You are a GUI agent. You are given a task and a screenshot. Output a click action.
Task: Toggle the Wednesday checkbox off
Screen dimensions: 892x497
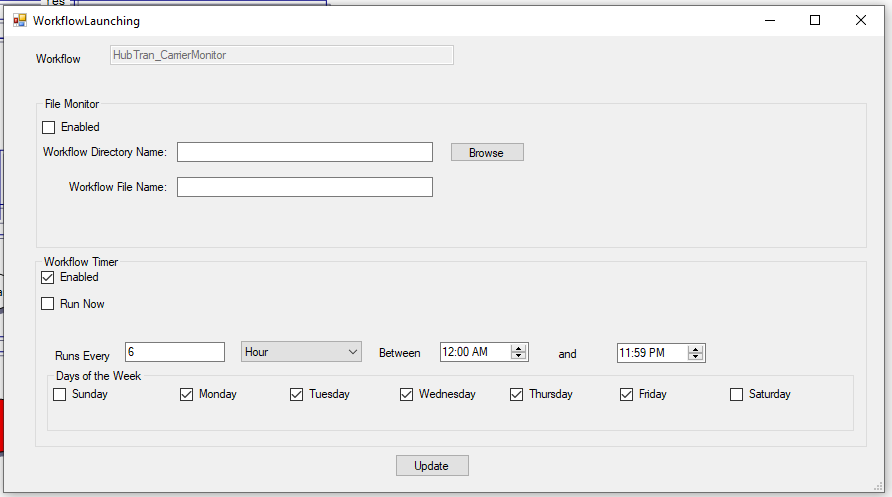click(407, 394)
